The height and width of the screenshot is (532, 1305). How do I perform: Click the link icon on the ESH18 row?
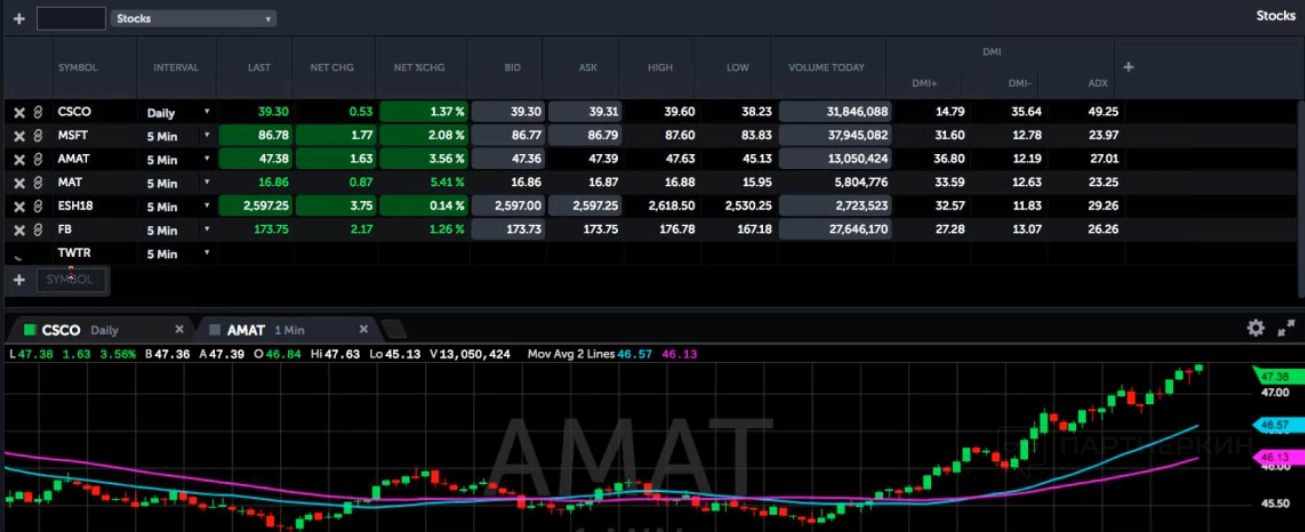pos(38,207)
